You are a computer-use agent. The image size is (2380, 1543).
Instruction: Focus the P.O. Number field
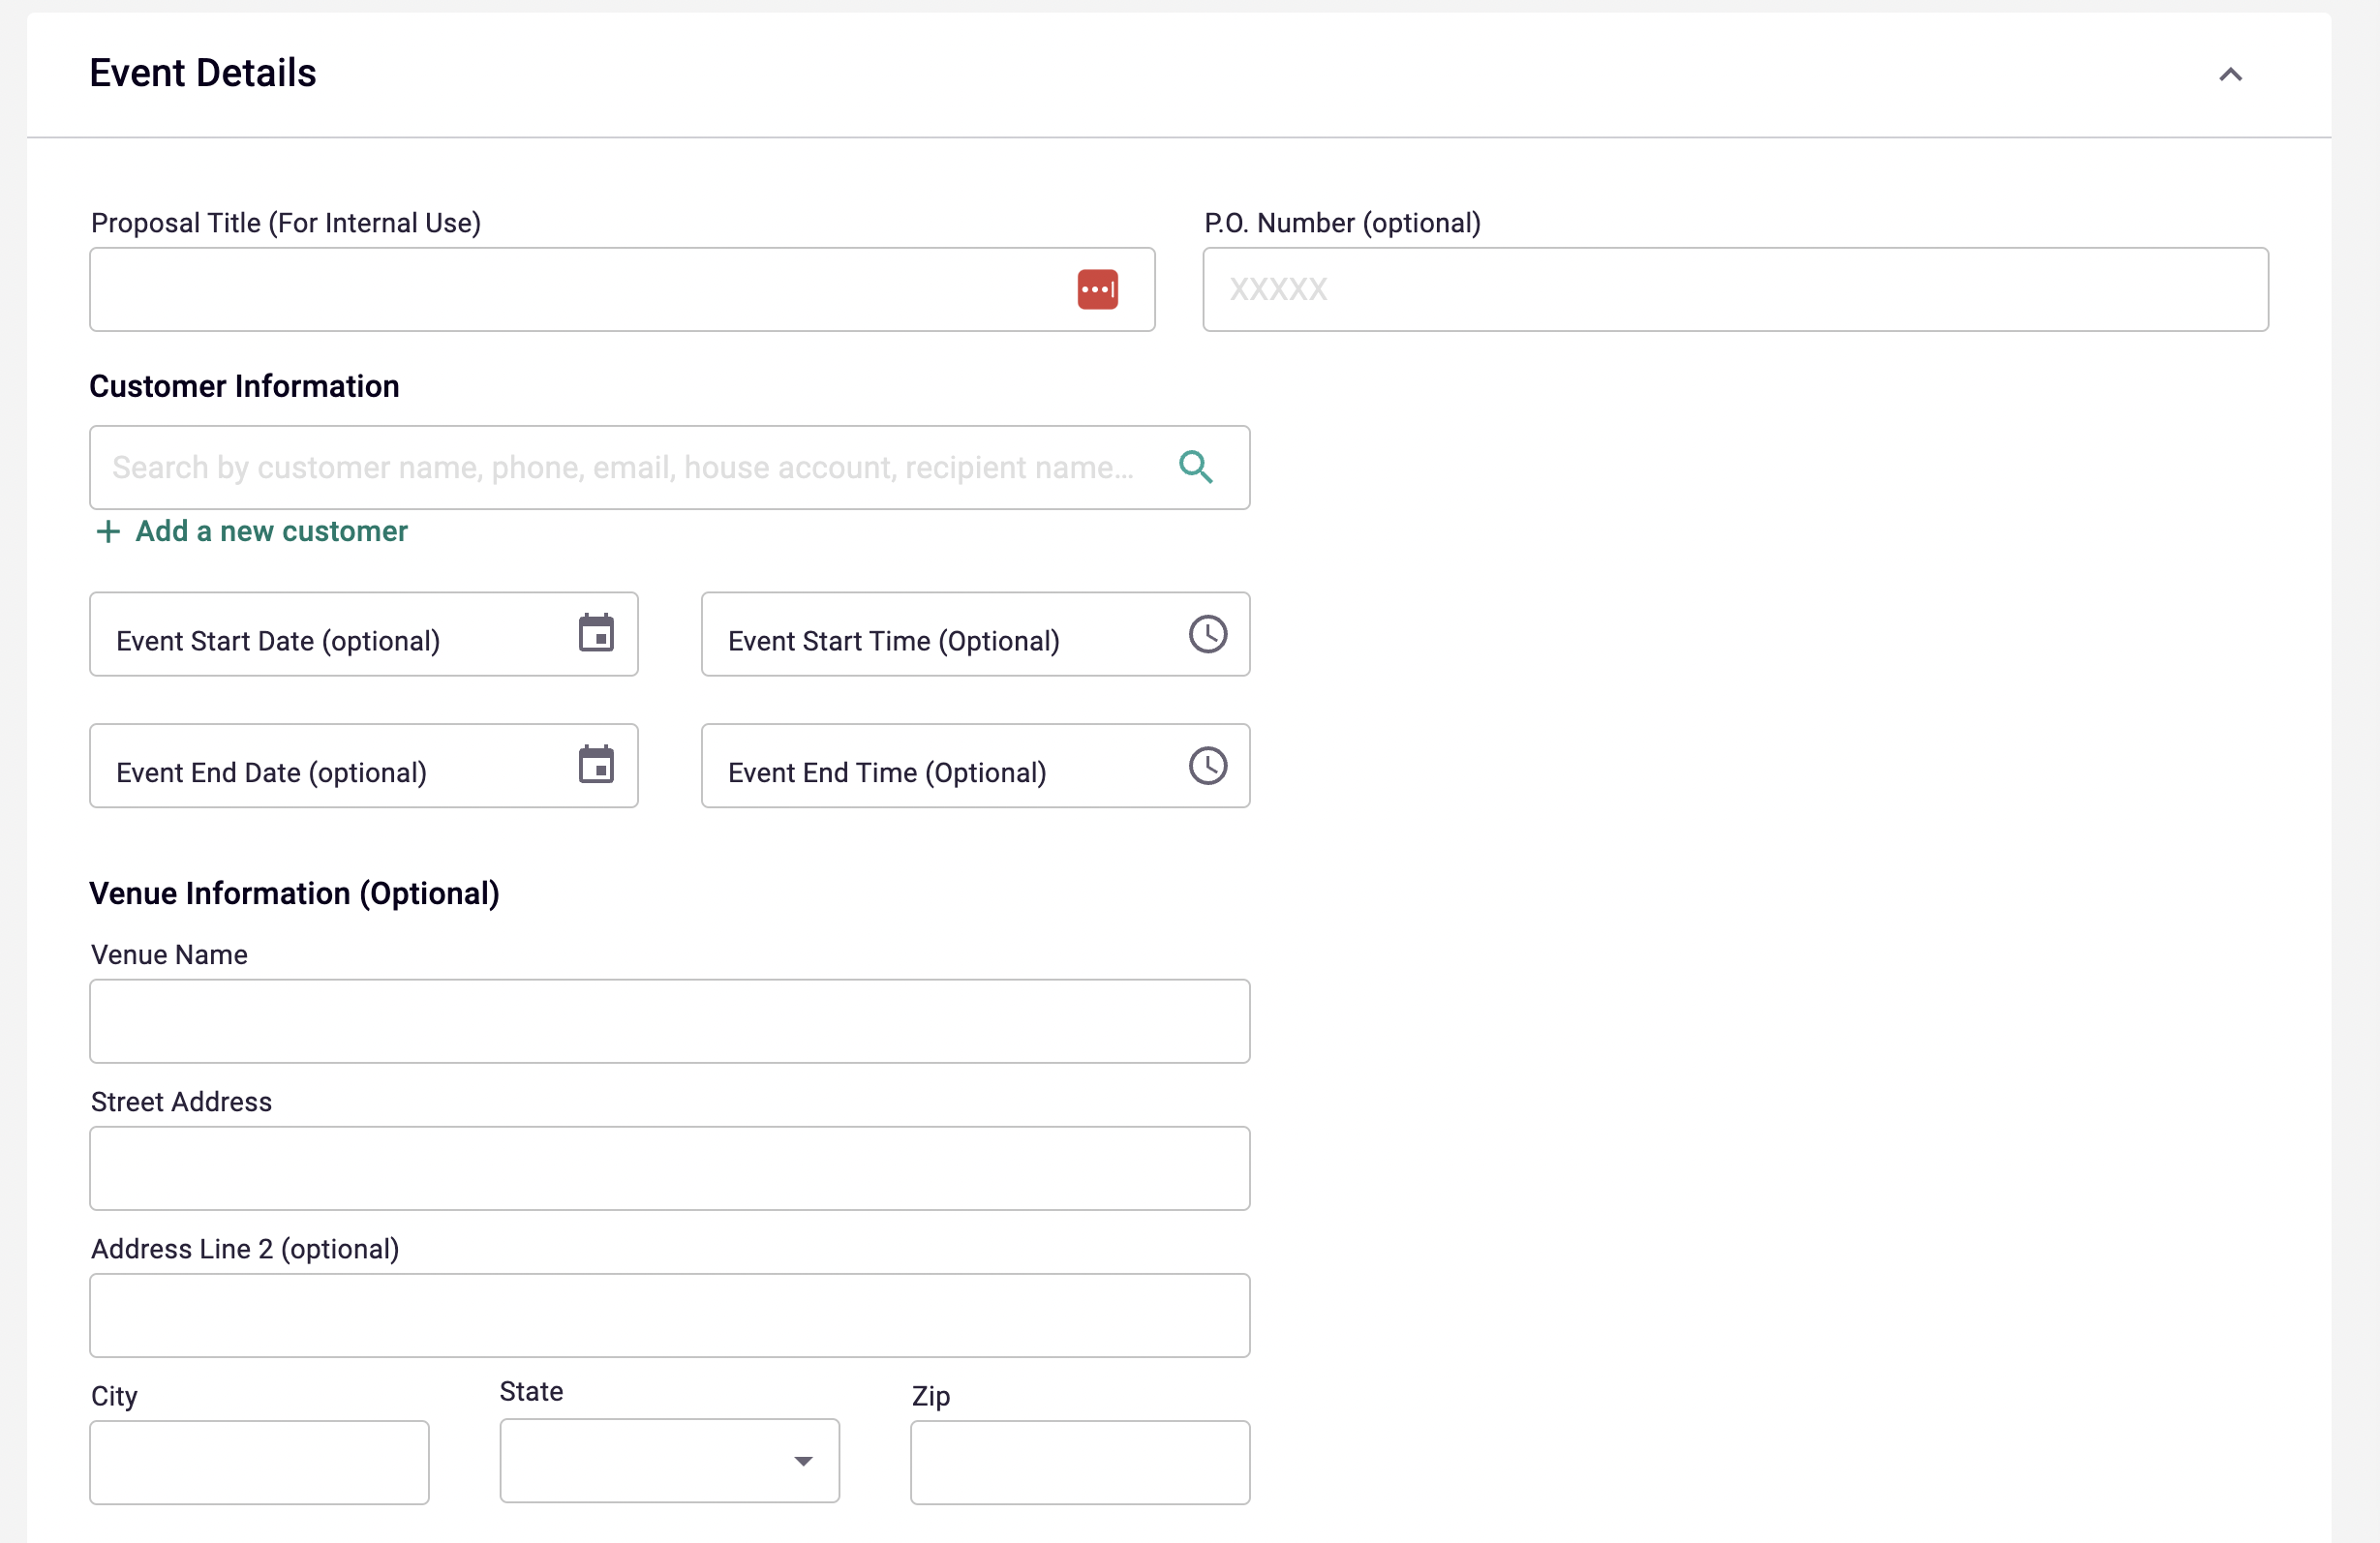pyautogui.click(x=1735, y=289)
